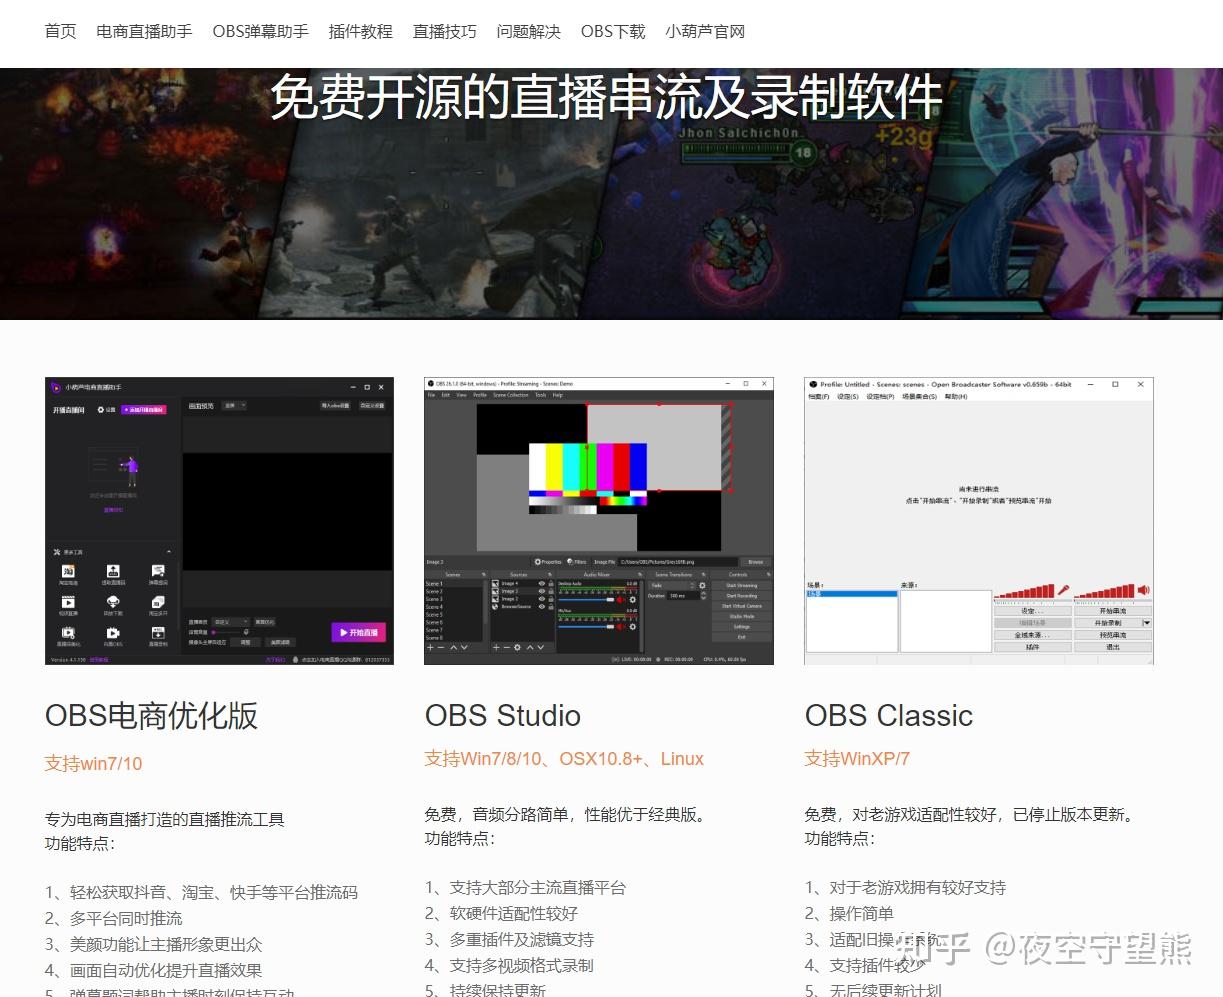Click the add scene plus icon in OBS Studio thumbnail
The width and height of the screenshot is (1223, 997).
click(430, 648)
